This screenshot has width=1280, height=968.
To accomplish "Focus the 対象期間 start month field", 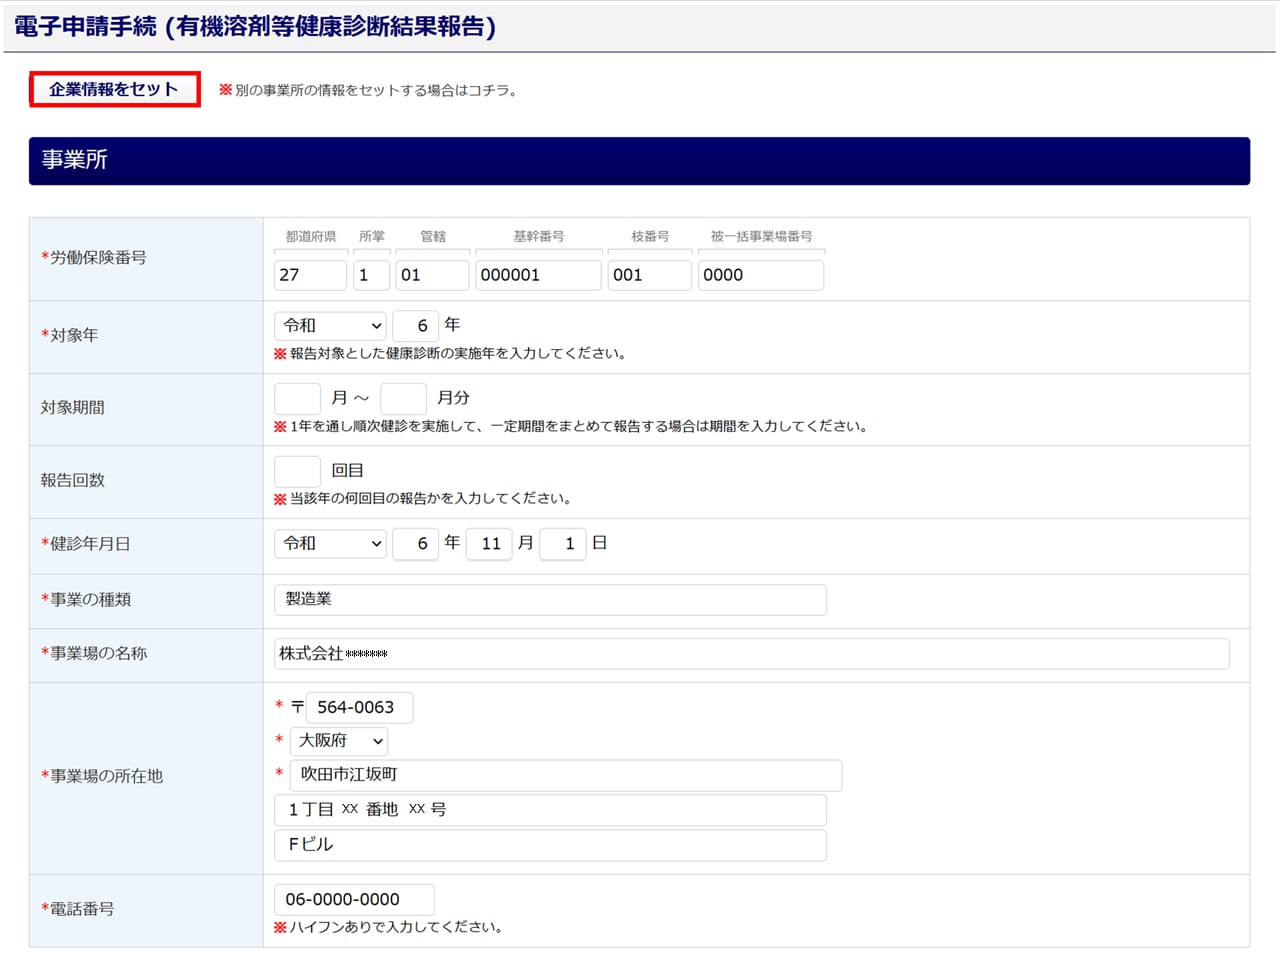I will tap(297, 398).
